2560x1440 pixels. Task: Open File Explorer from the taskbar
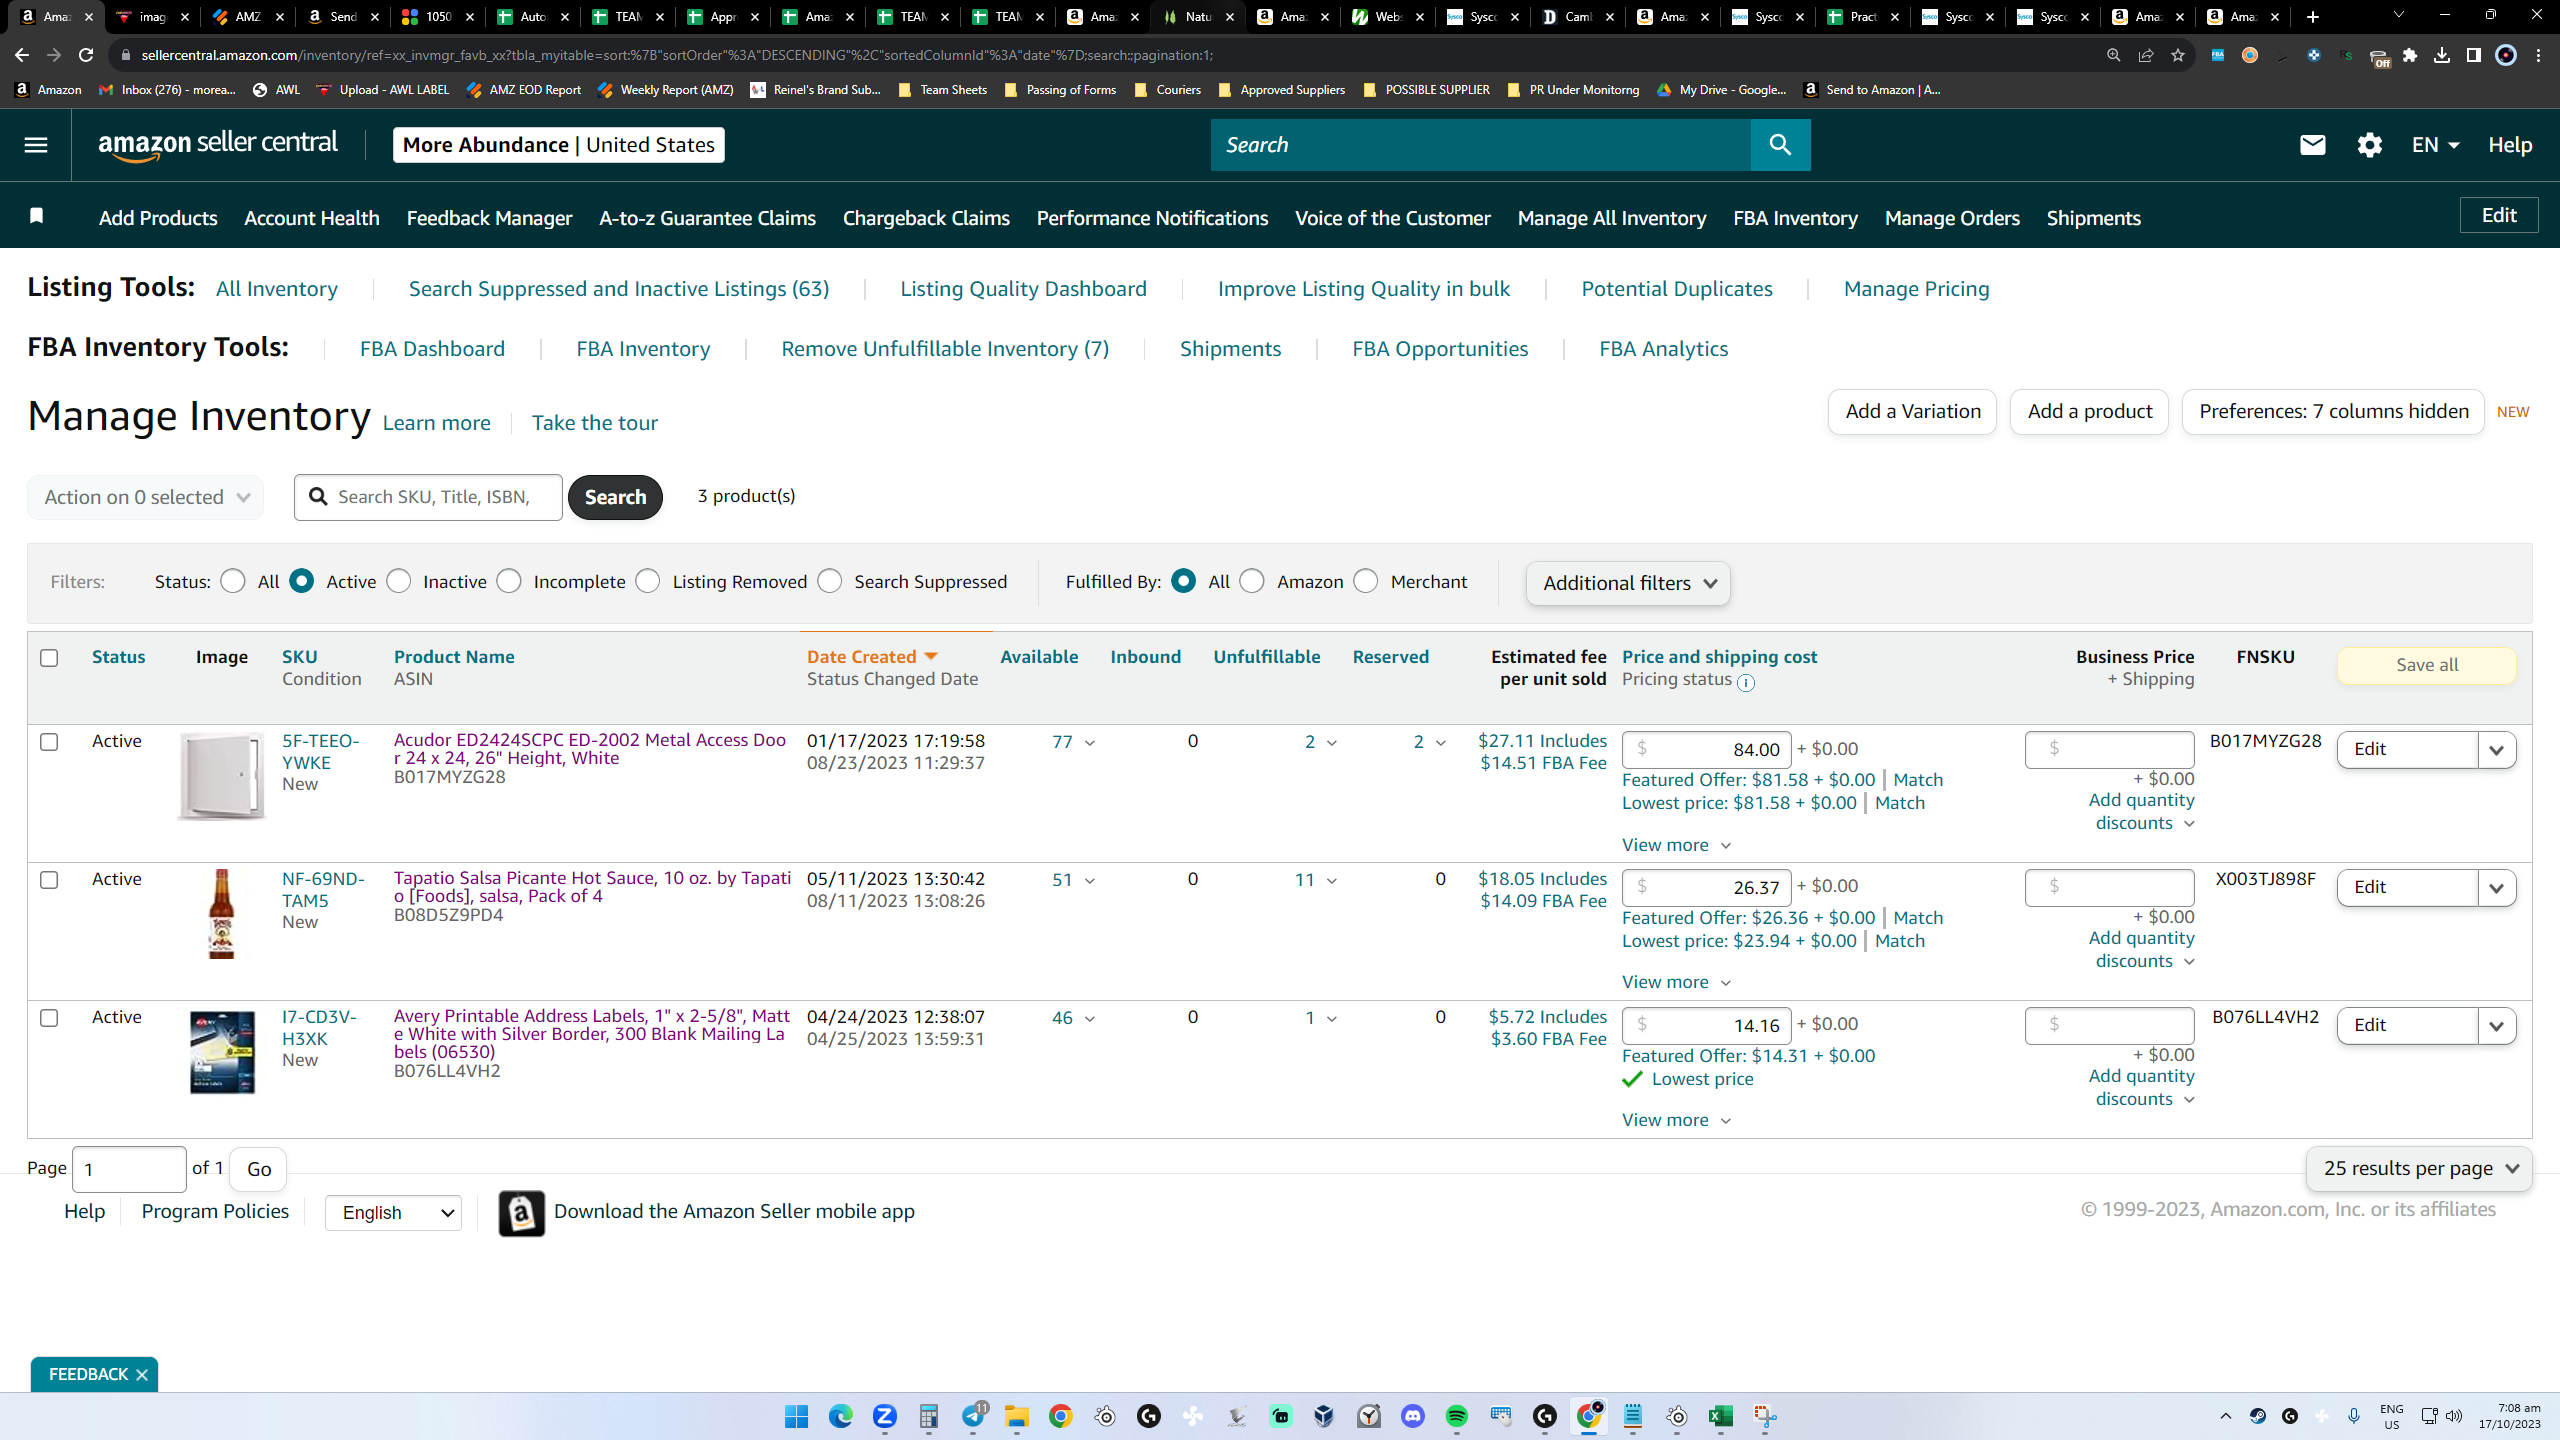click(1017, 1416)
